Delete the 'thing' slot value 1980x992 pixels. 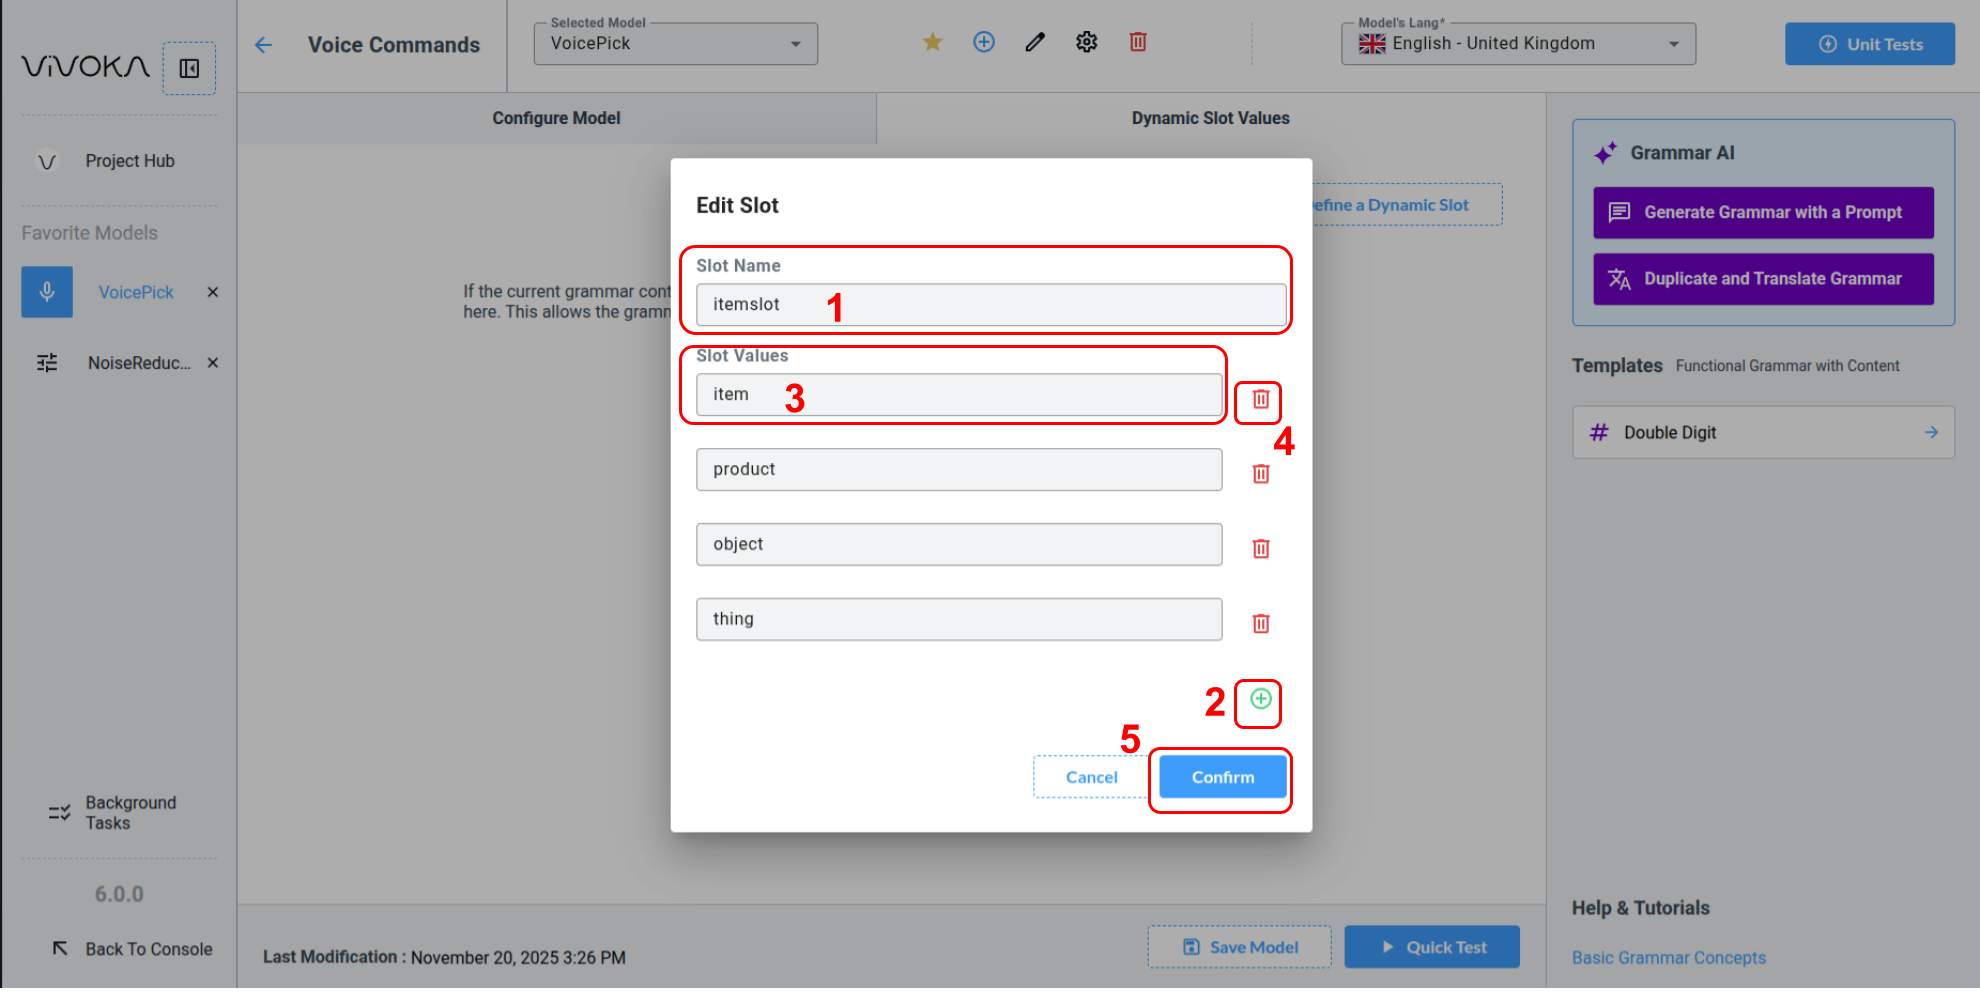(x=1260, y=624)
